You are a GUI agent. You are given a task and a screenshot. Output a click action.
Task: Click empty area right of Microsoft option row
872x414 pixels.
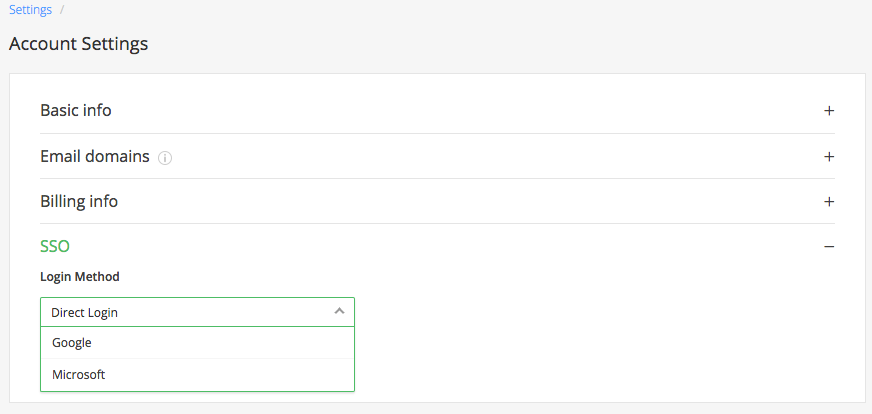pos(228,374)
